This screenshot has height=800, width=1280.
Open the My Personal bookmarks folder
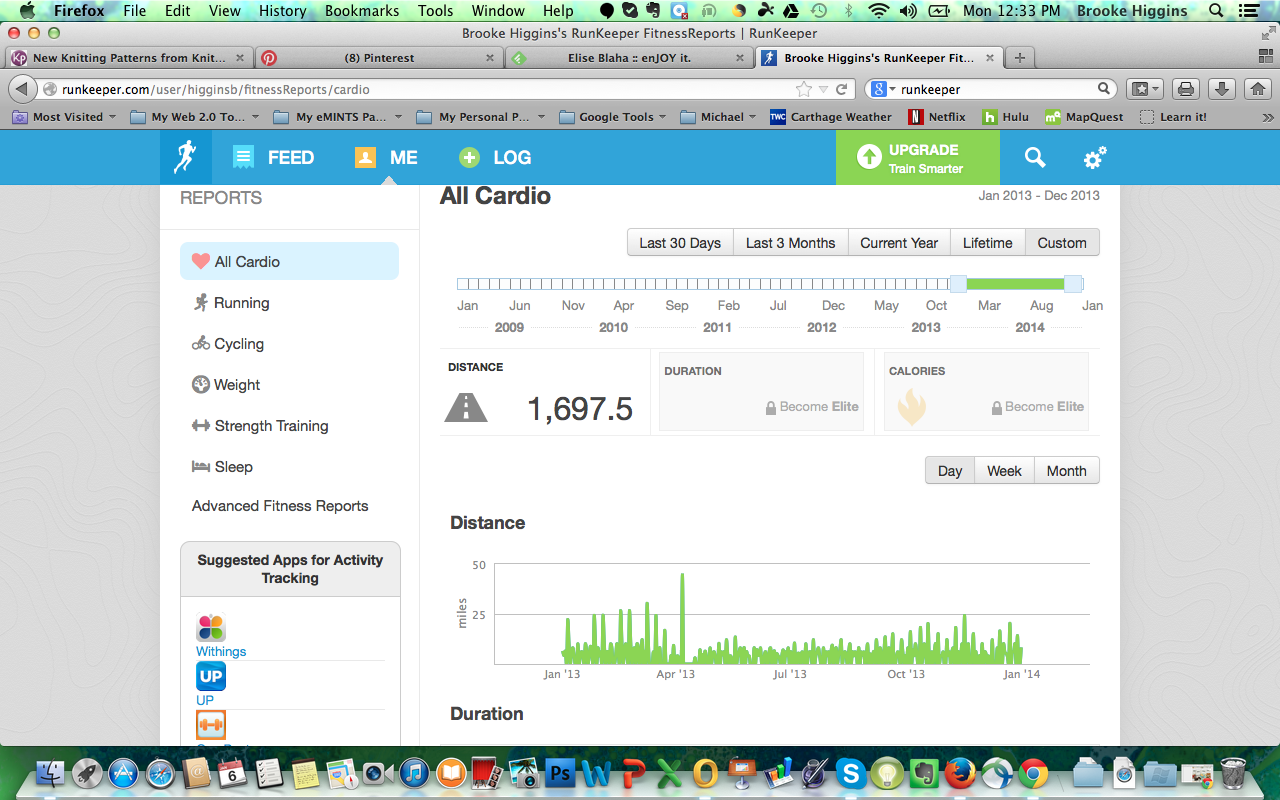481,117
